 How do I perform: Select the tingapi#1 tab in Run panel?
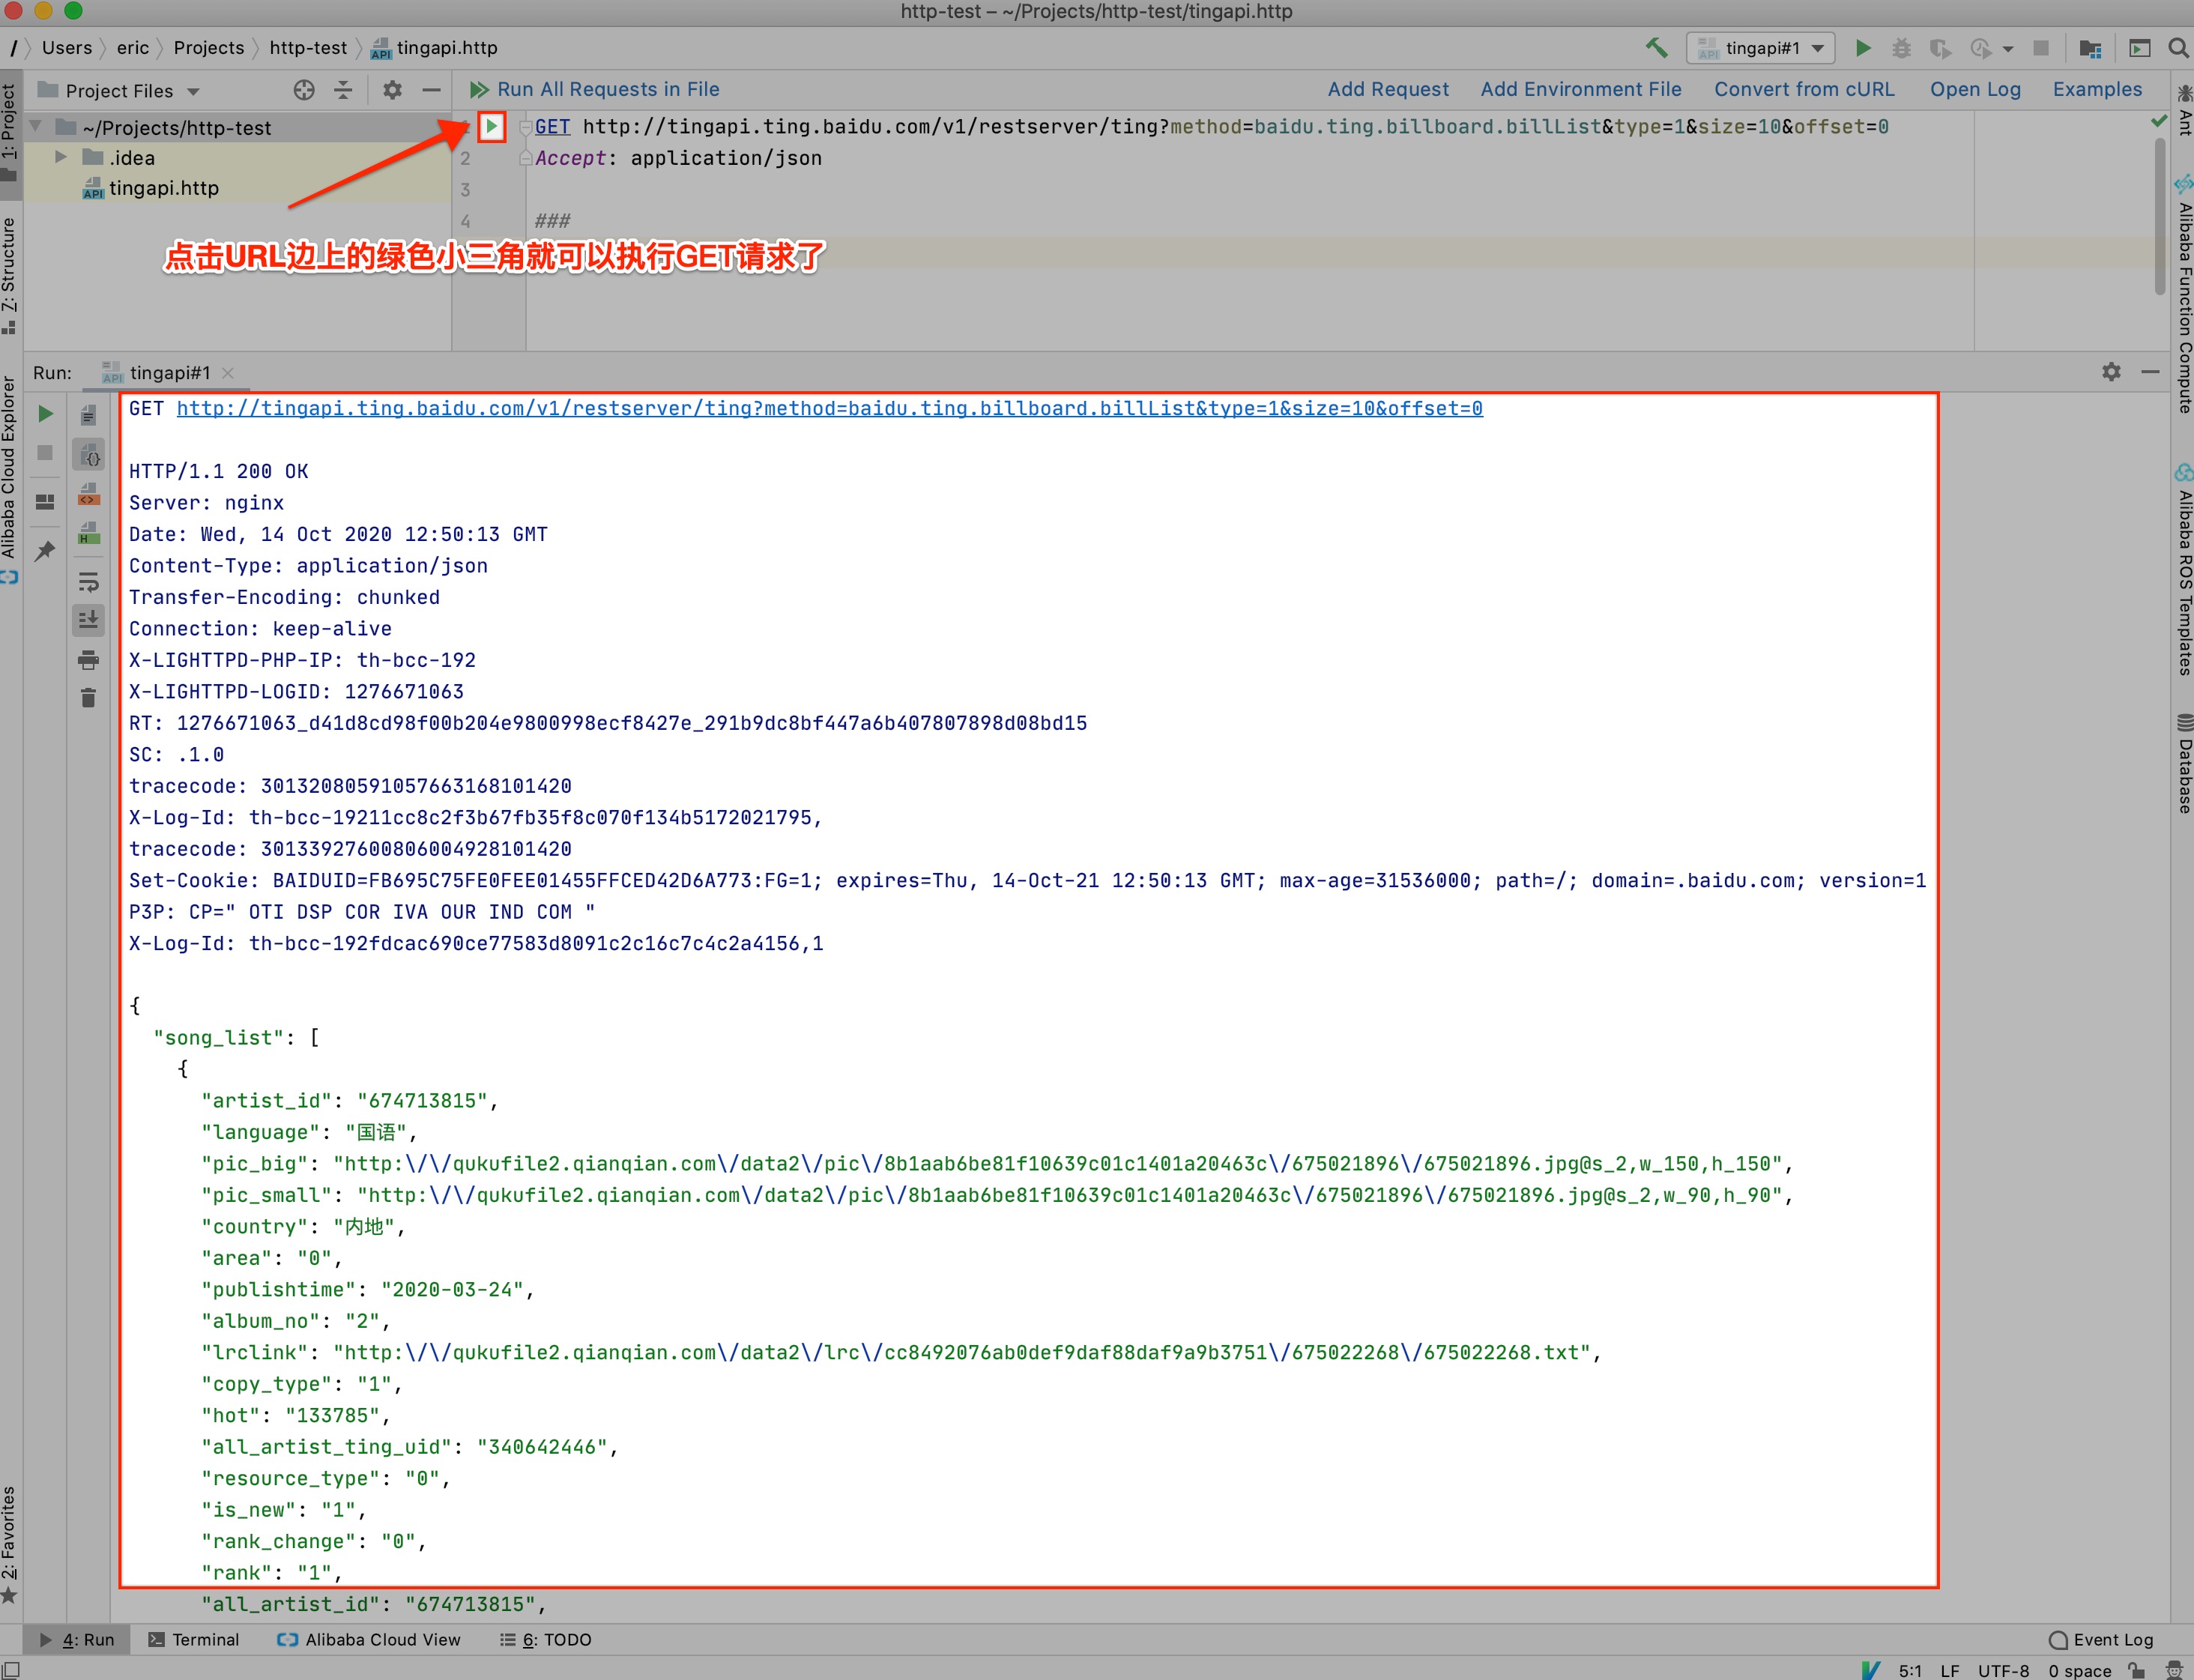(x=169, y=373)
